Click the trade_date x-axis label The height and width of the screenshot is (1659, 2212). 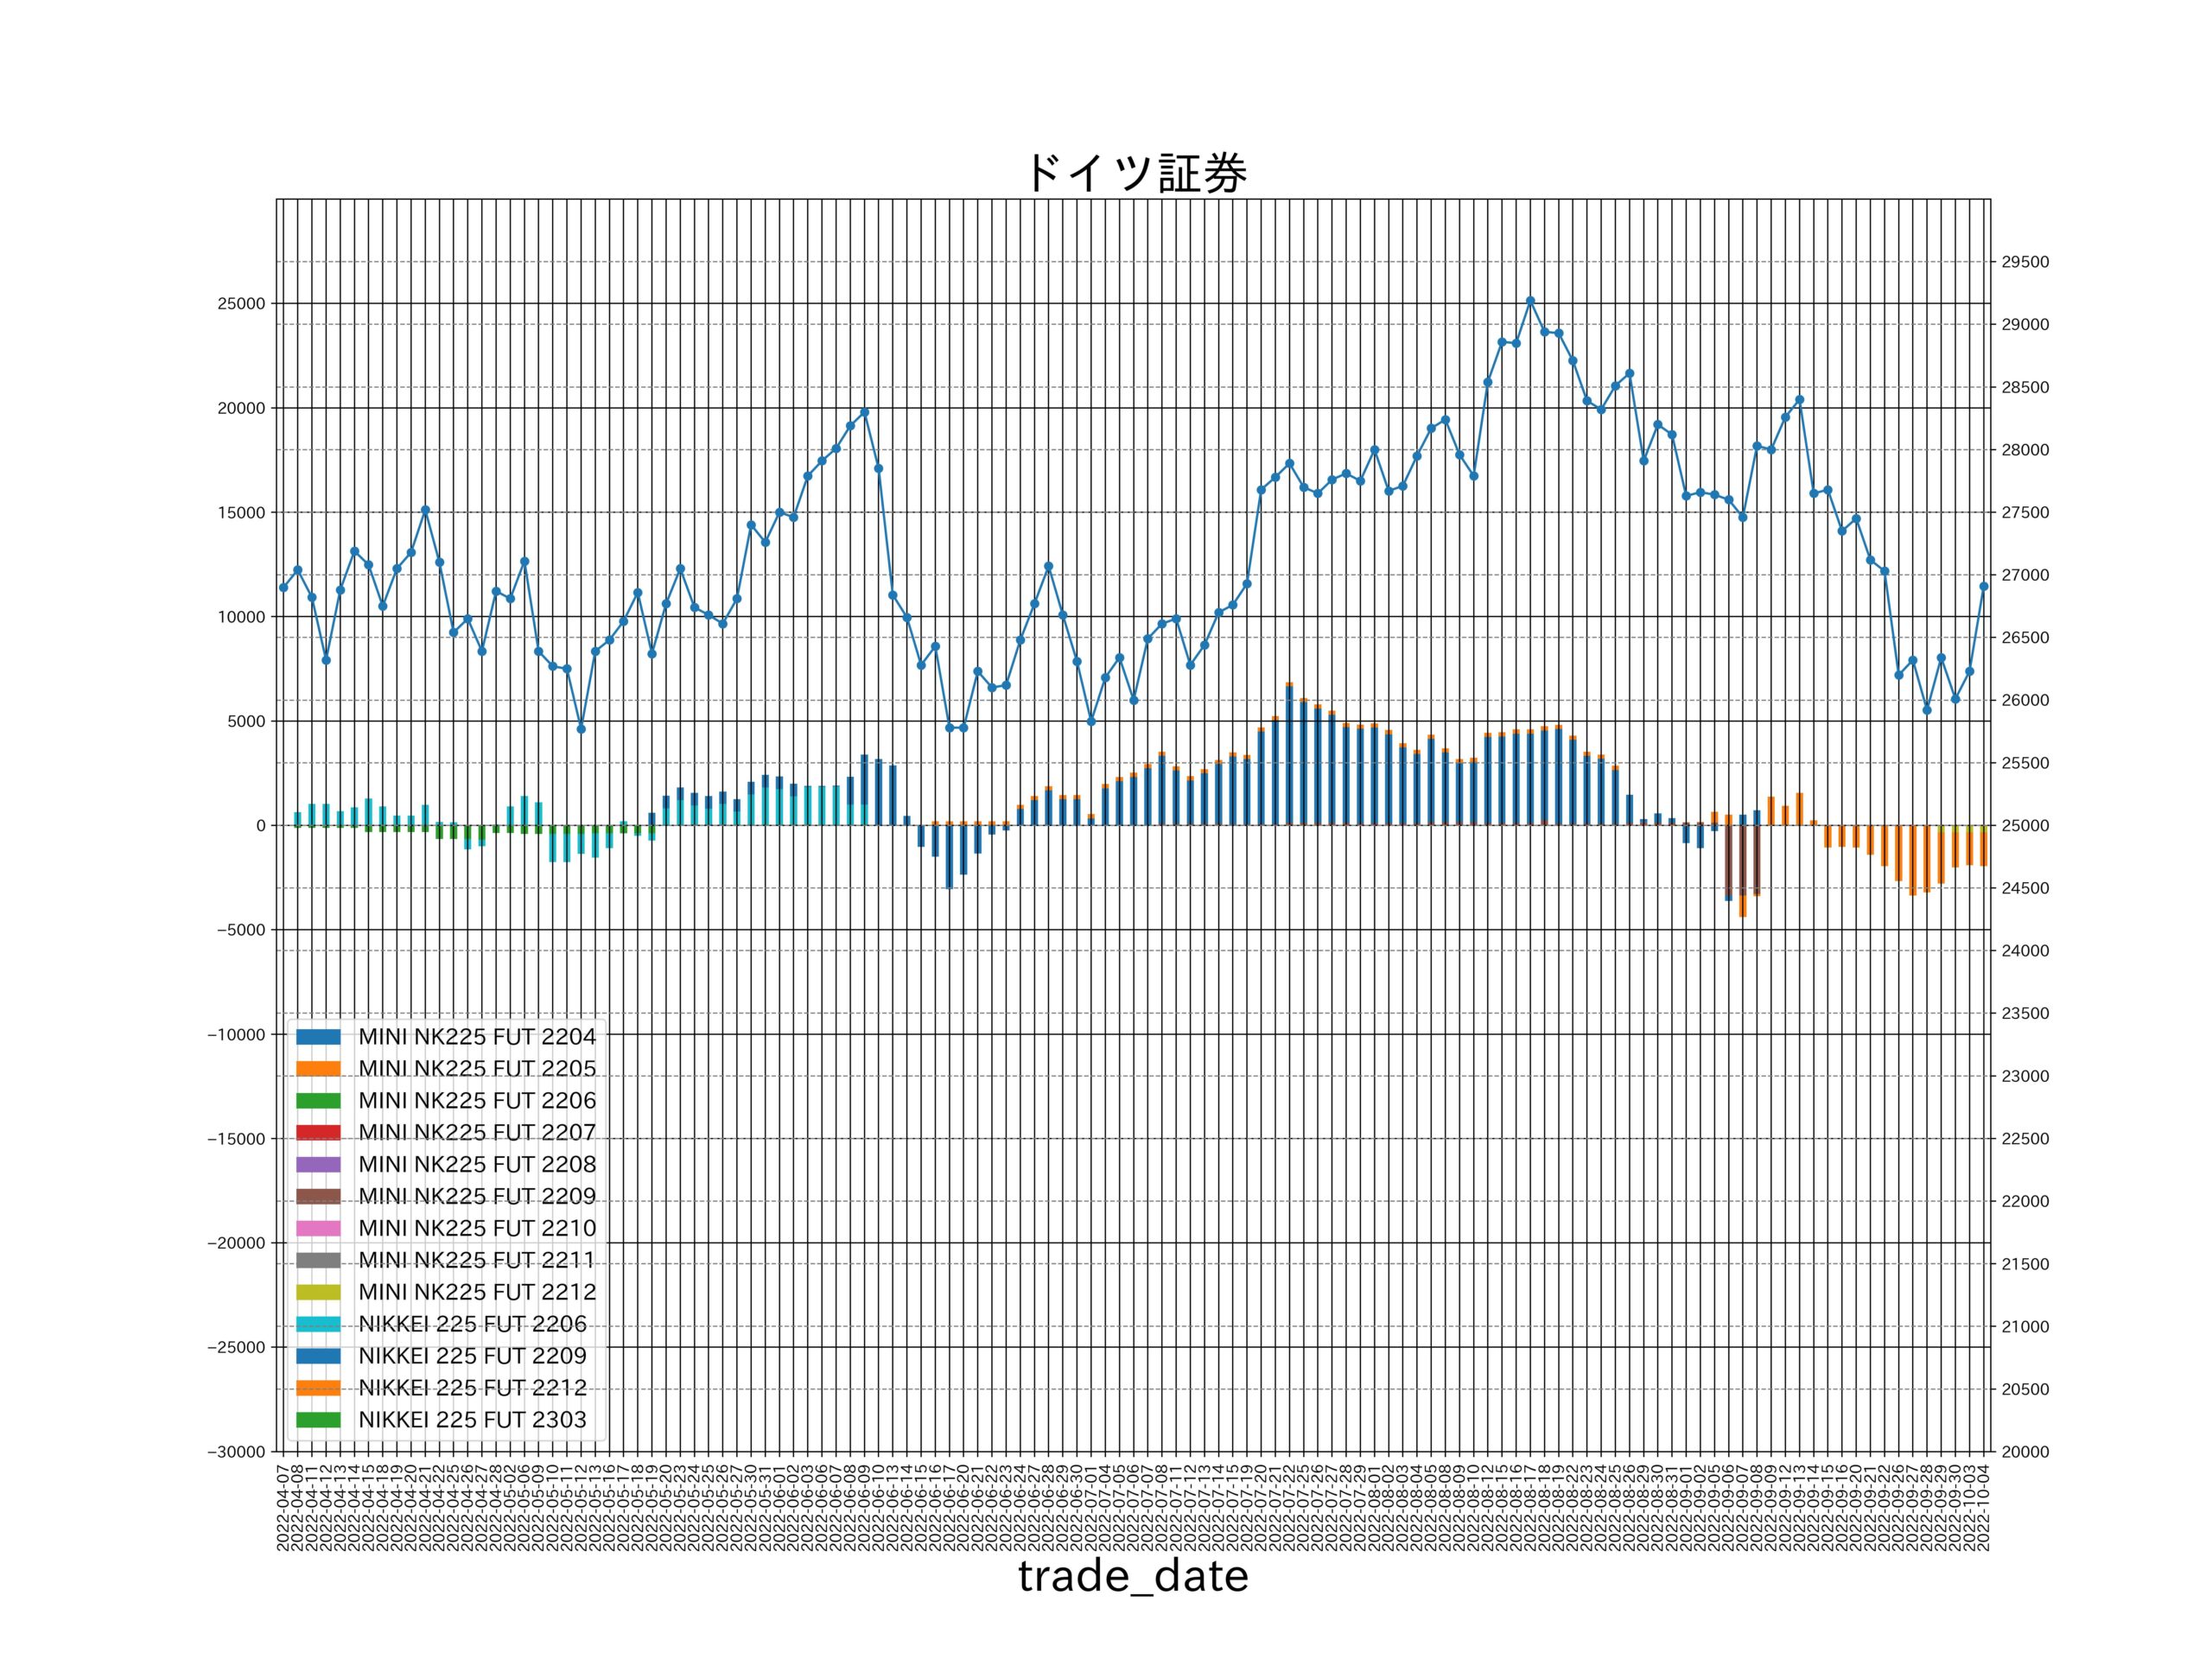[x=1134, y=1577]
